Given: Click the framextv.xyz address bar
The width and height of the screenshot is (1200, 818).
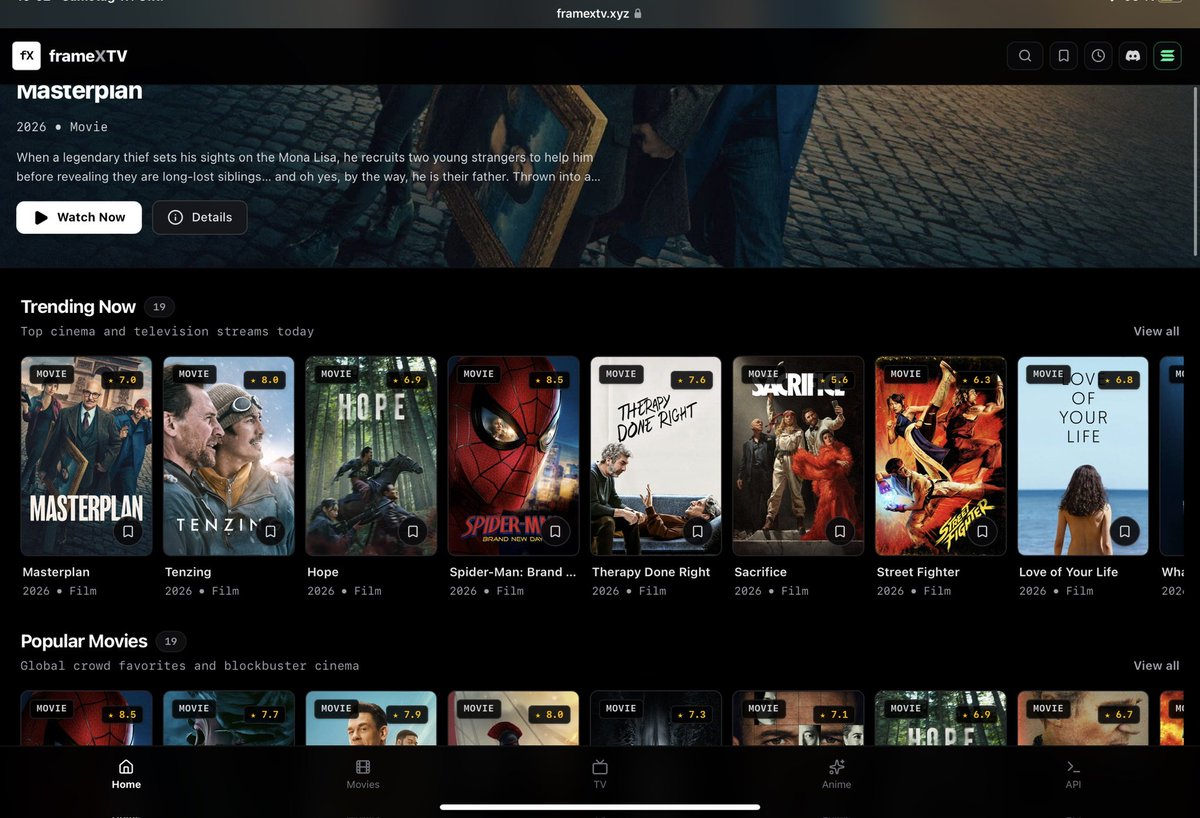Looking at the screenshot, I should pos(600,14).
